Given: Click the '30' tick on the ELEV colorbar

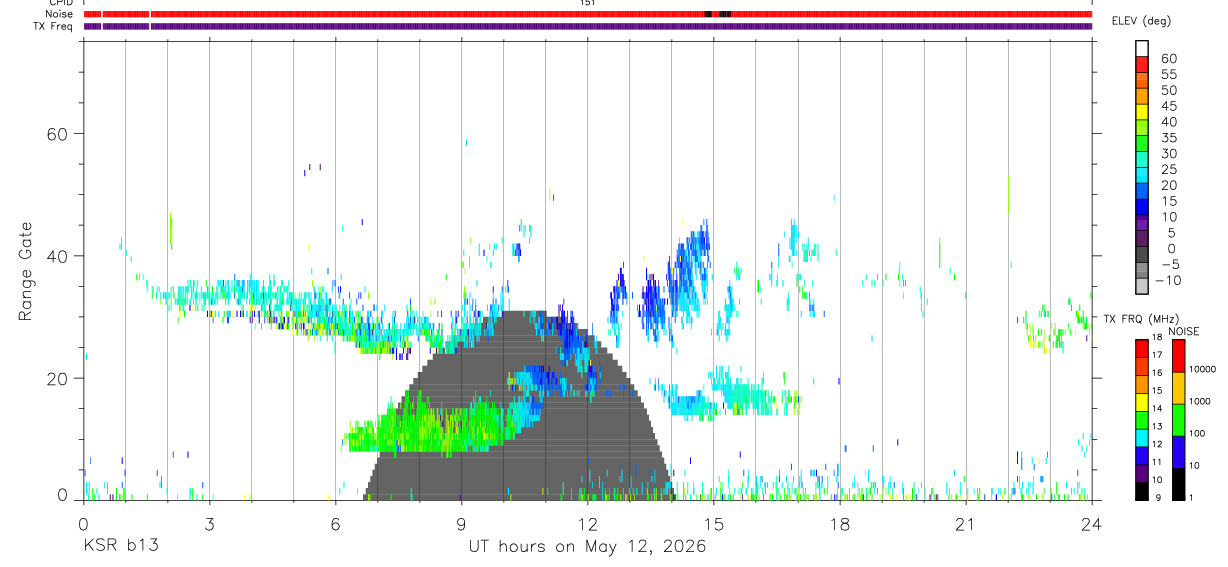Looking at the screenshot, I should [x=1168, y=153].
